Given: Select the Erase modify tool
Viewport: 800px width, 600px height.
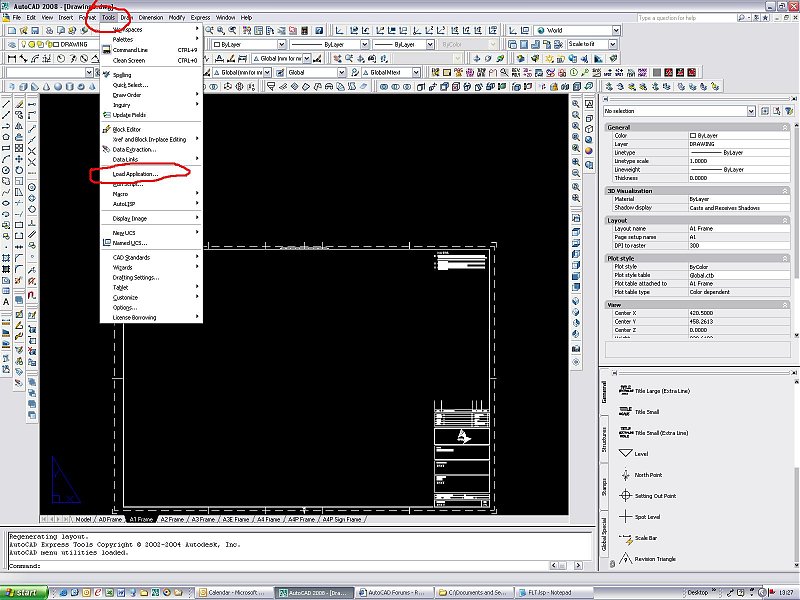Looking at the screenshot, I should click(19, 104).
